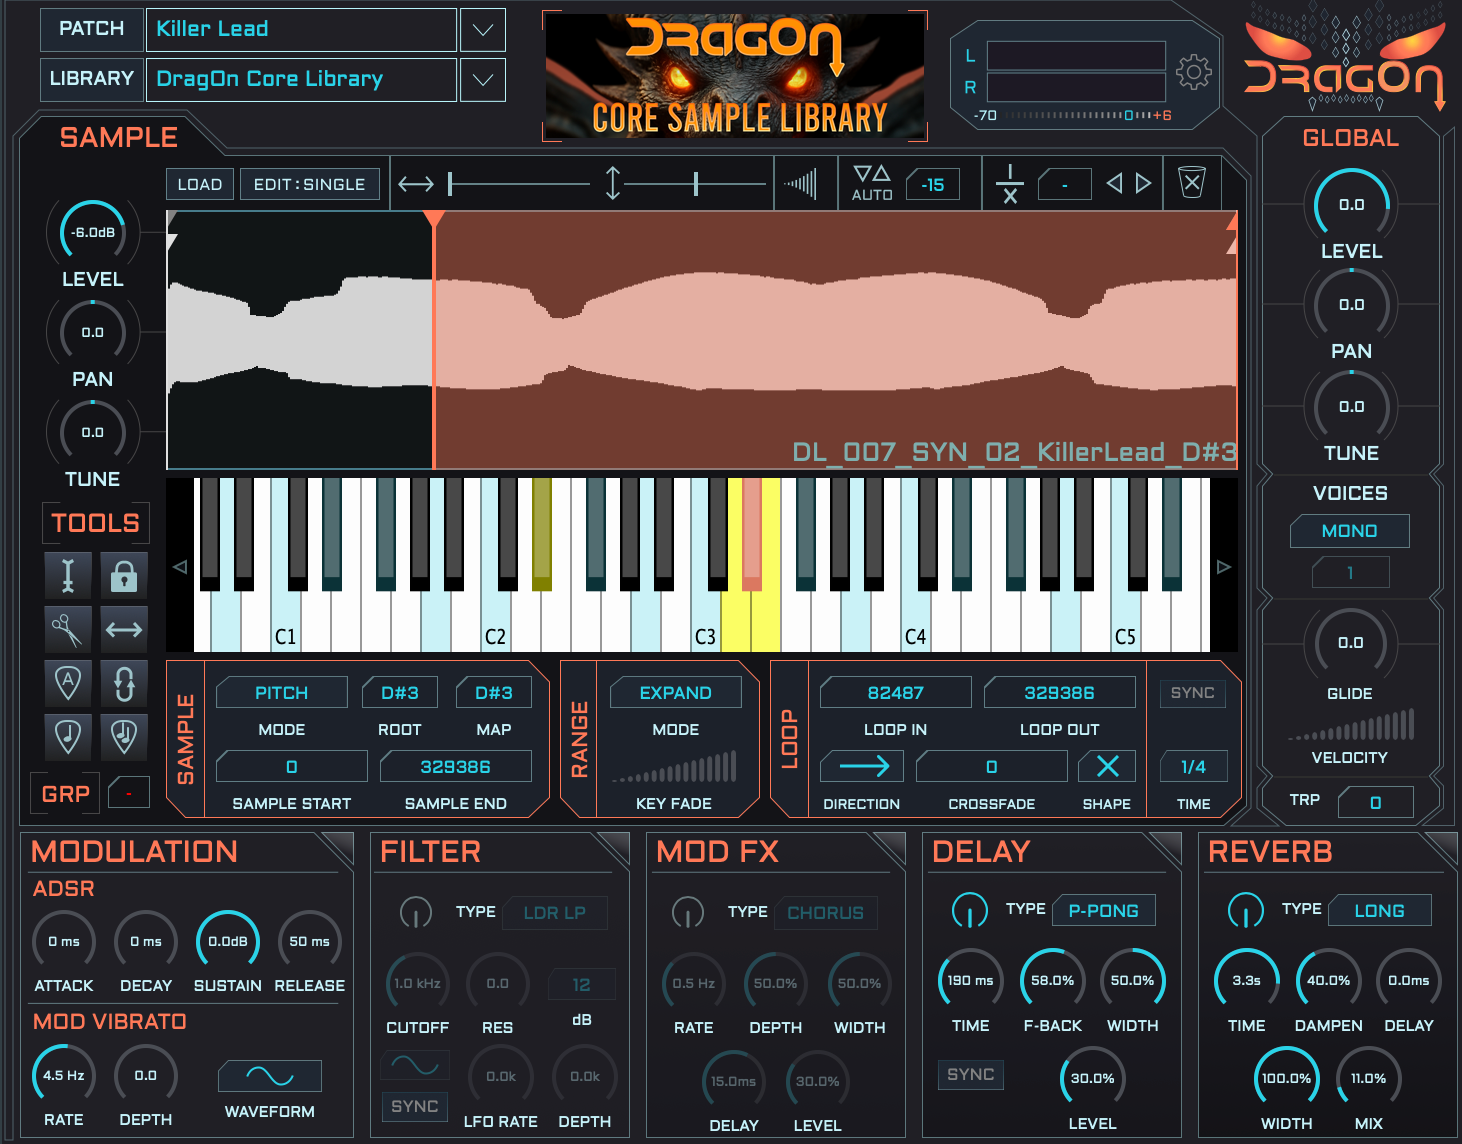Set loop direction with the arrow icon
Image resolution: width=1462 pixels, height=1144 pixels.
click(862, 767)
